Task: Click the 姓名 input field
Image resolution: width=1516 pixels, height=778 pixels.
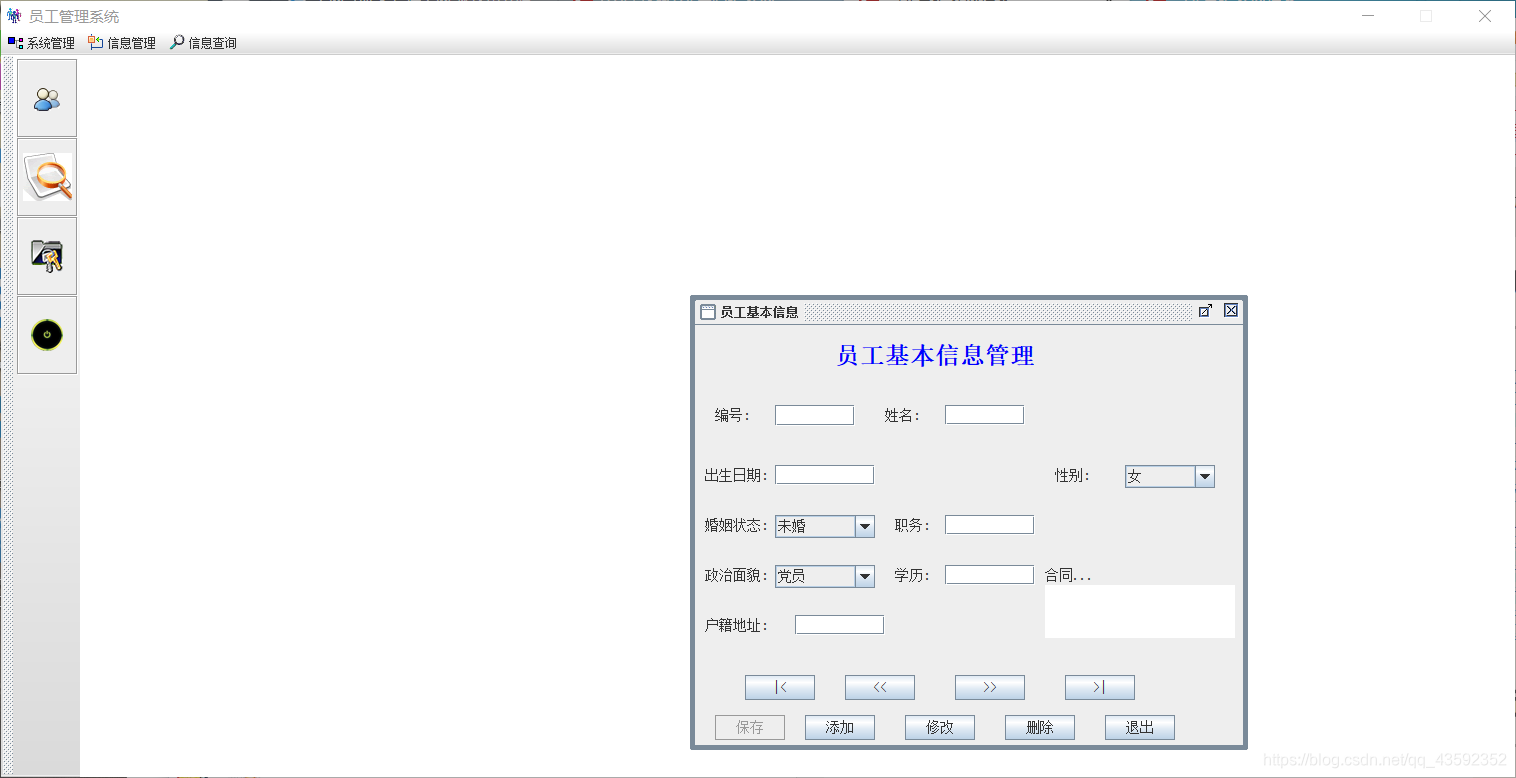Action: 984,415
